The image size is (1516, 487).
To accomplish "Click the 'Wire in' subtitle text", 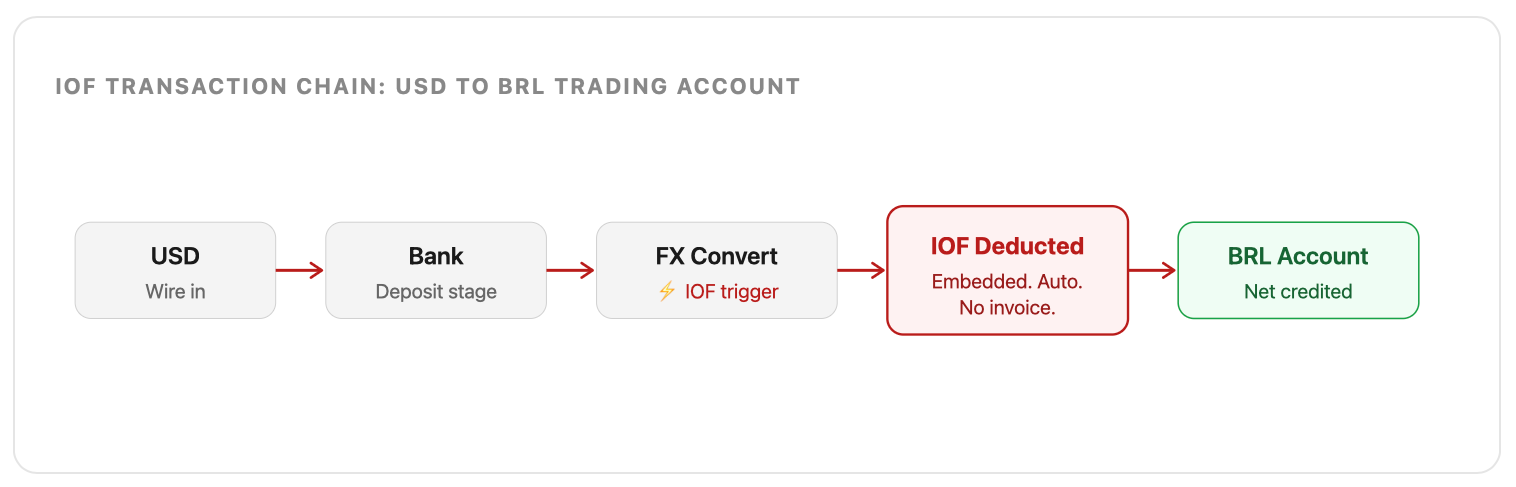I will tap(175, 292).
